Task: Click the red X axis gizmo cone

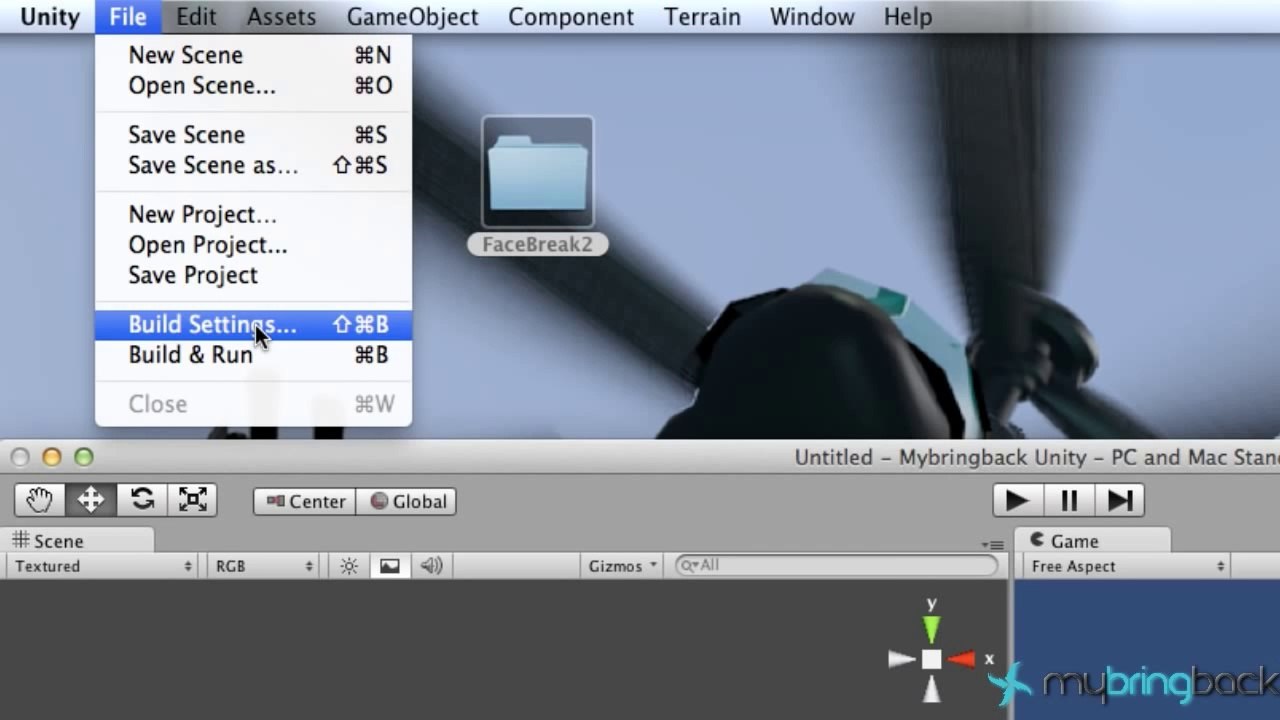Action: click(x=961, y=659)
